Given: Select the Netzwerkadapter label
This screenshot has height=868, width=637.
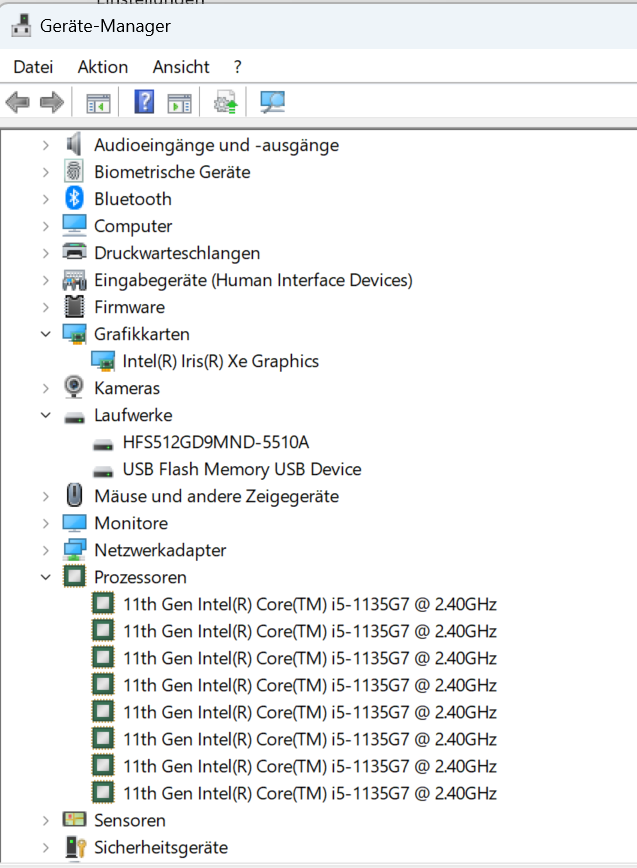Looking at the screenshot, I should [160, 550].
